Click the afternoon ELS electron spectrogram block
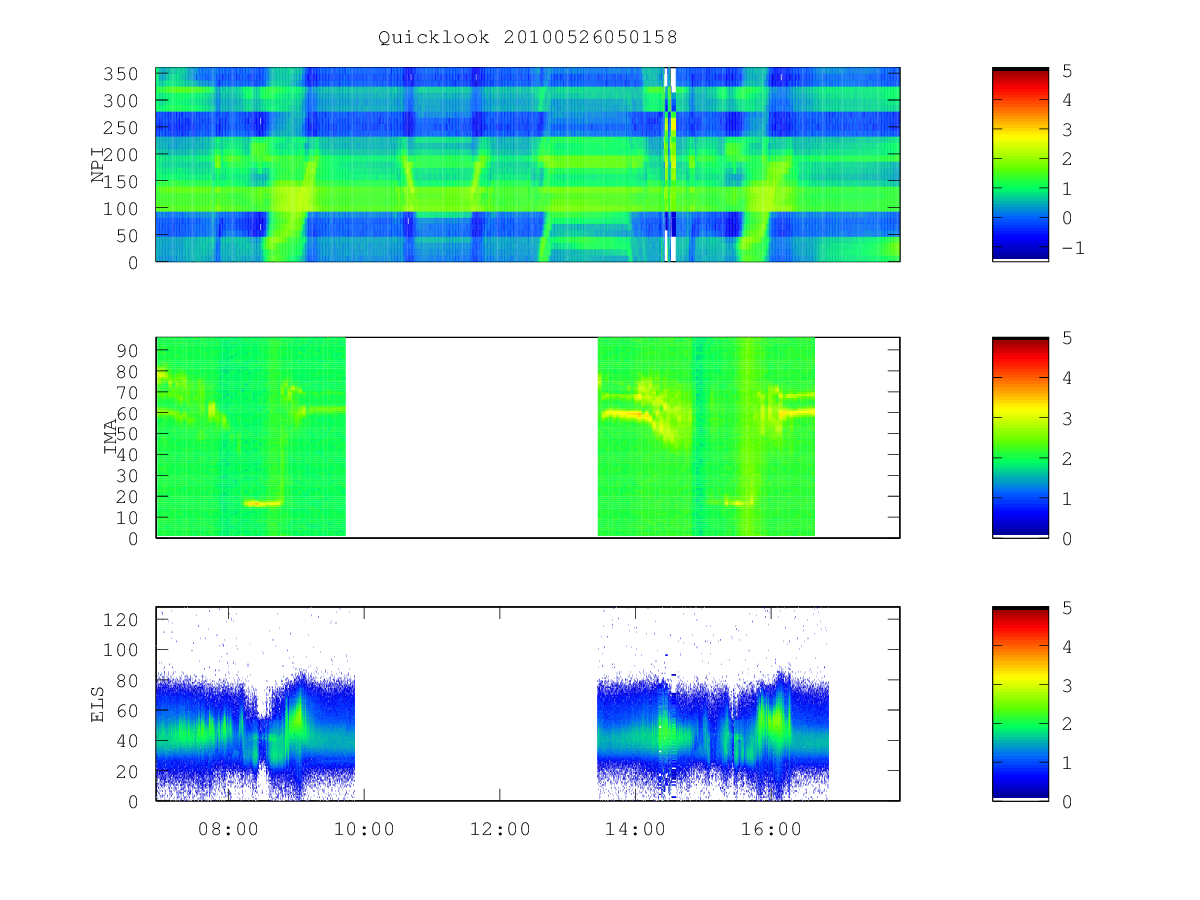This screenshot has width=1200, height=900. (x=713, y=703)
